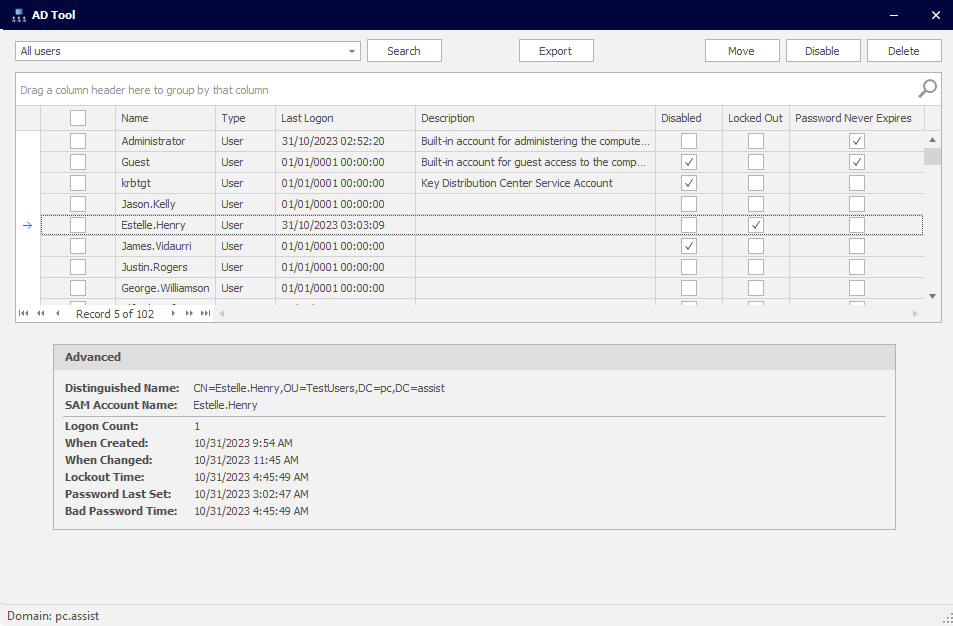Check the select-all checkbox in header
This screenshot has width=953, height=626.
click(78, 118)
